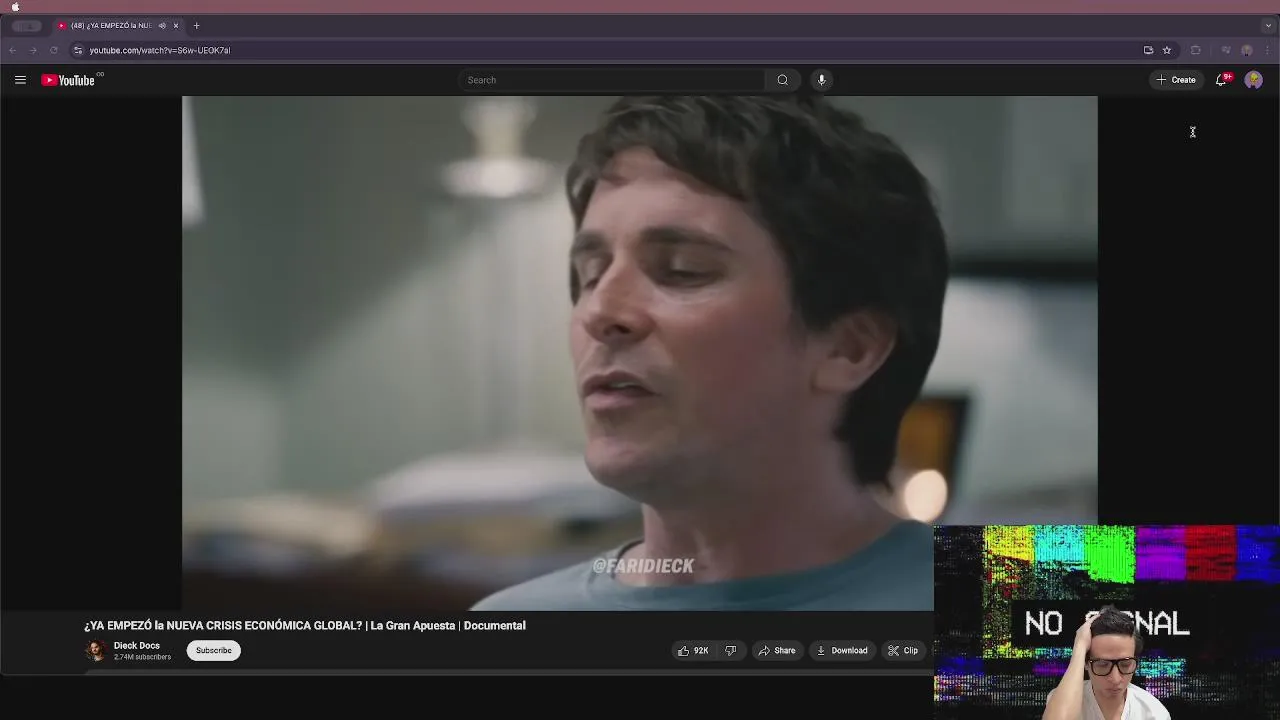Install the app via address bar icon
This screenshot has width=1280, height=720.
click(1148, 50)
